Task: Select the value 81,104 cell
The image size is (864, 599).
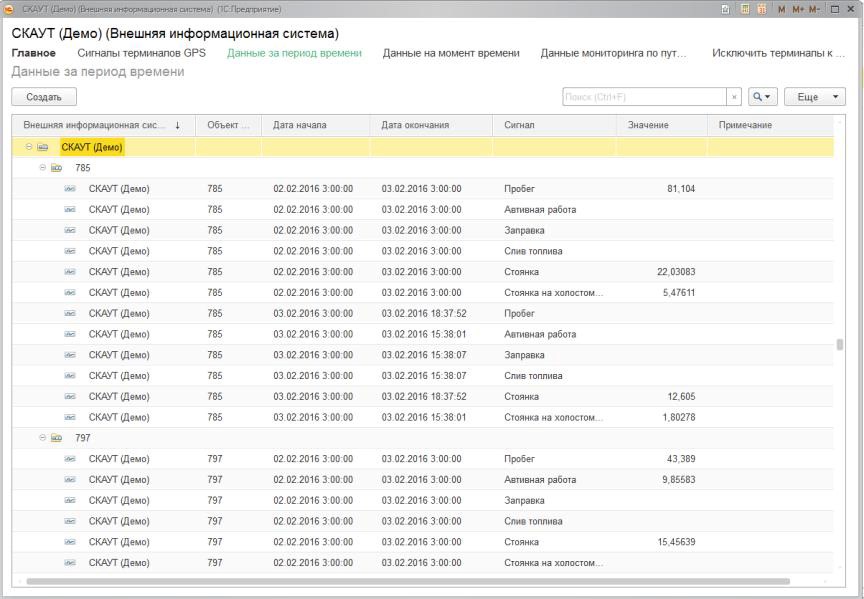Action: tap(681, 188)
